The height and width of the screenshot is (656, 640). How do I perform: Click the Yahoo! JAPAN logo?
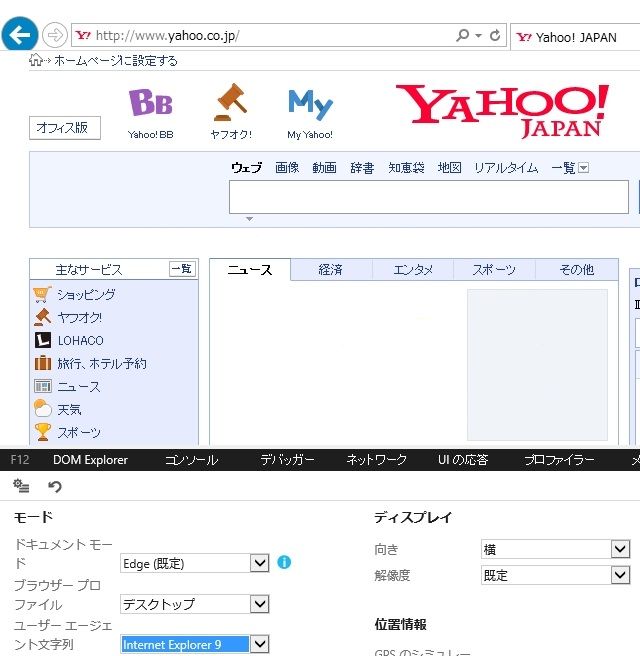502,111
